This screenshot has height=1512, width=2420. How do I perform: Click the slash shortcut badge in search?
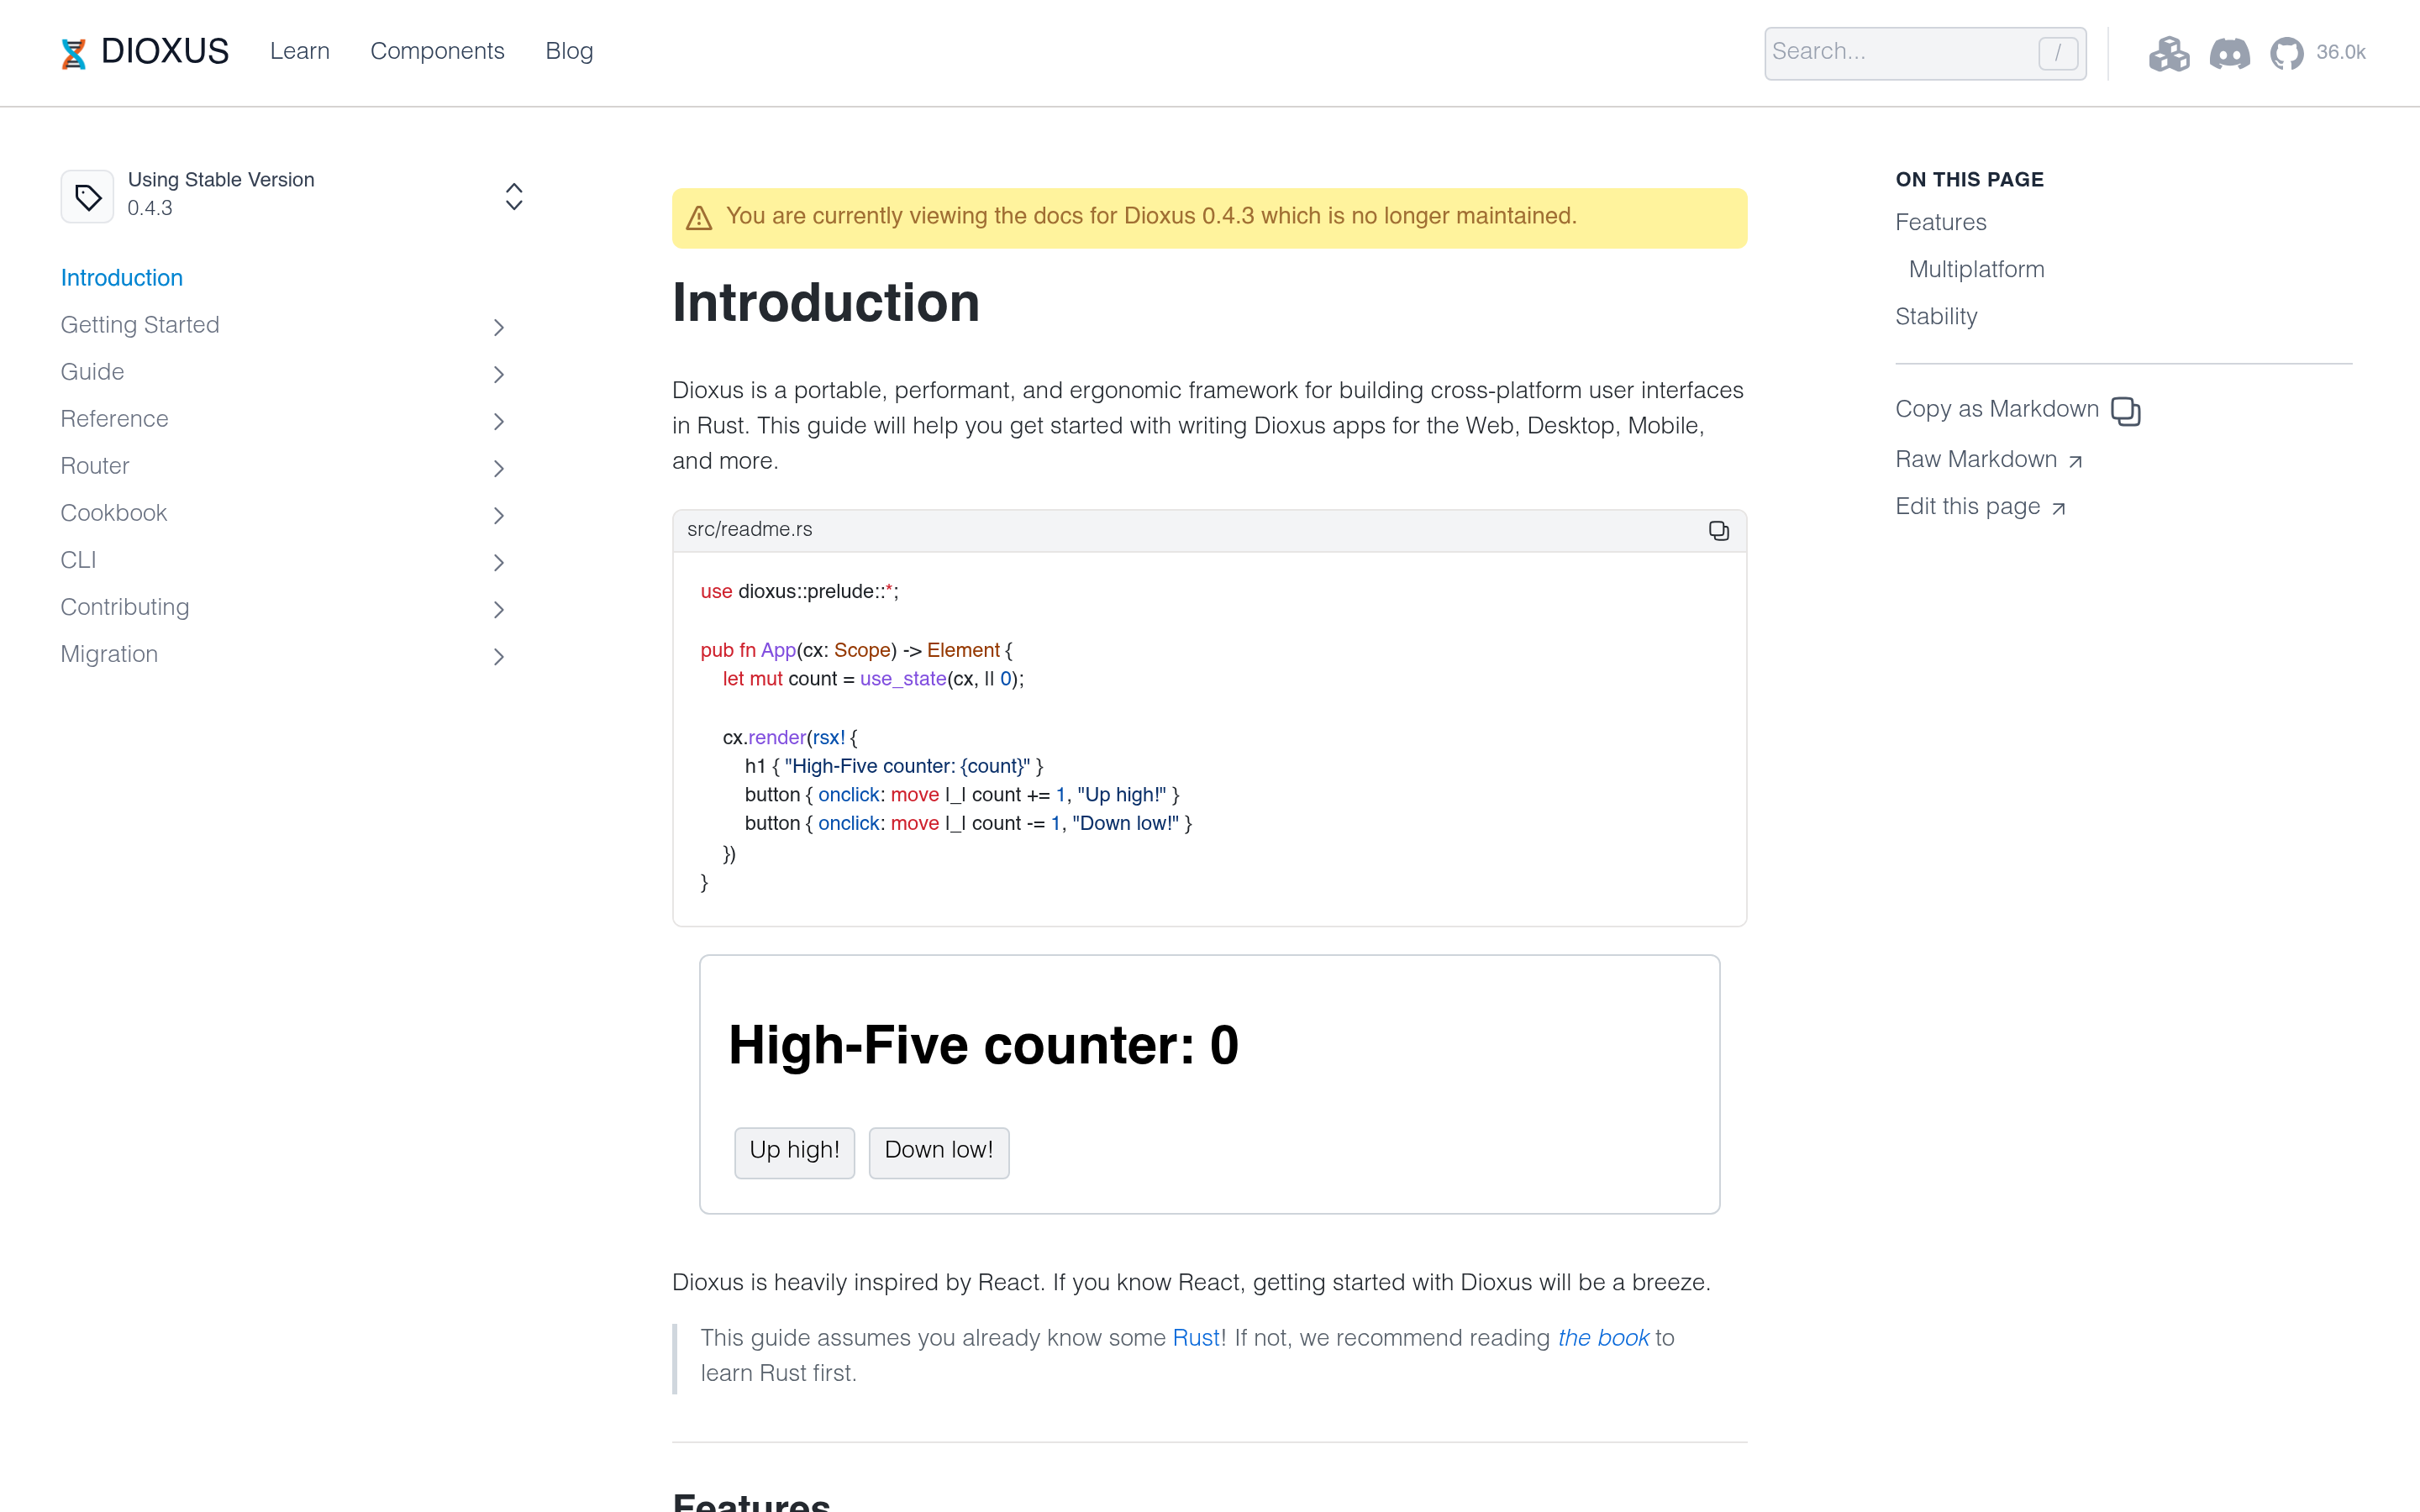[2057, 53]
